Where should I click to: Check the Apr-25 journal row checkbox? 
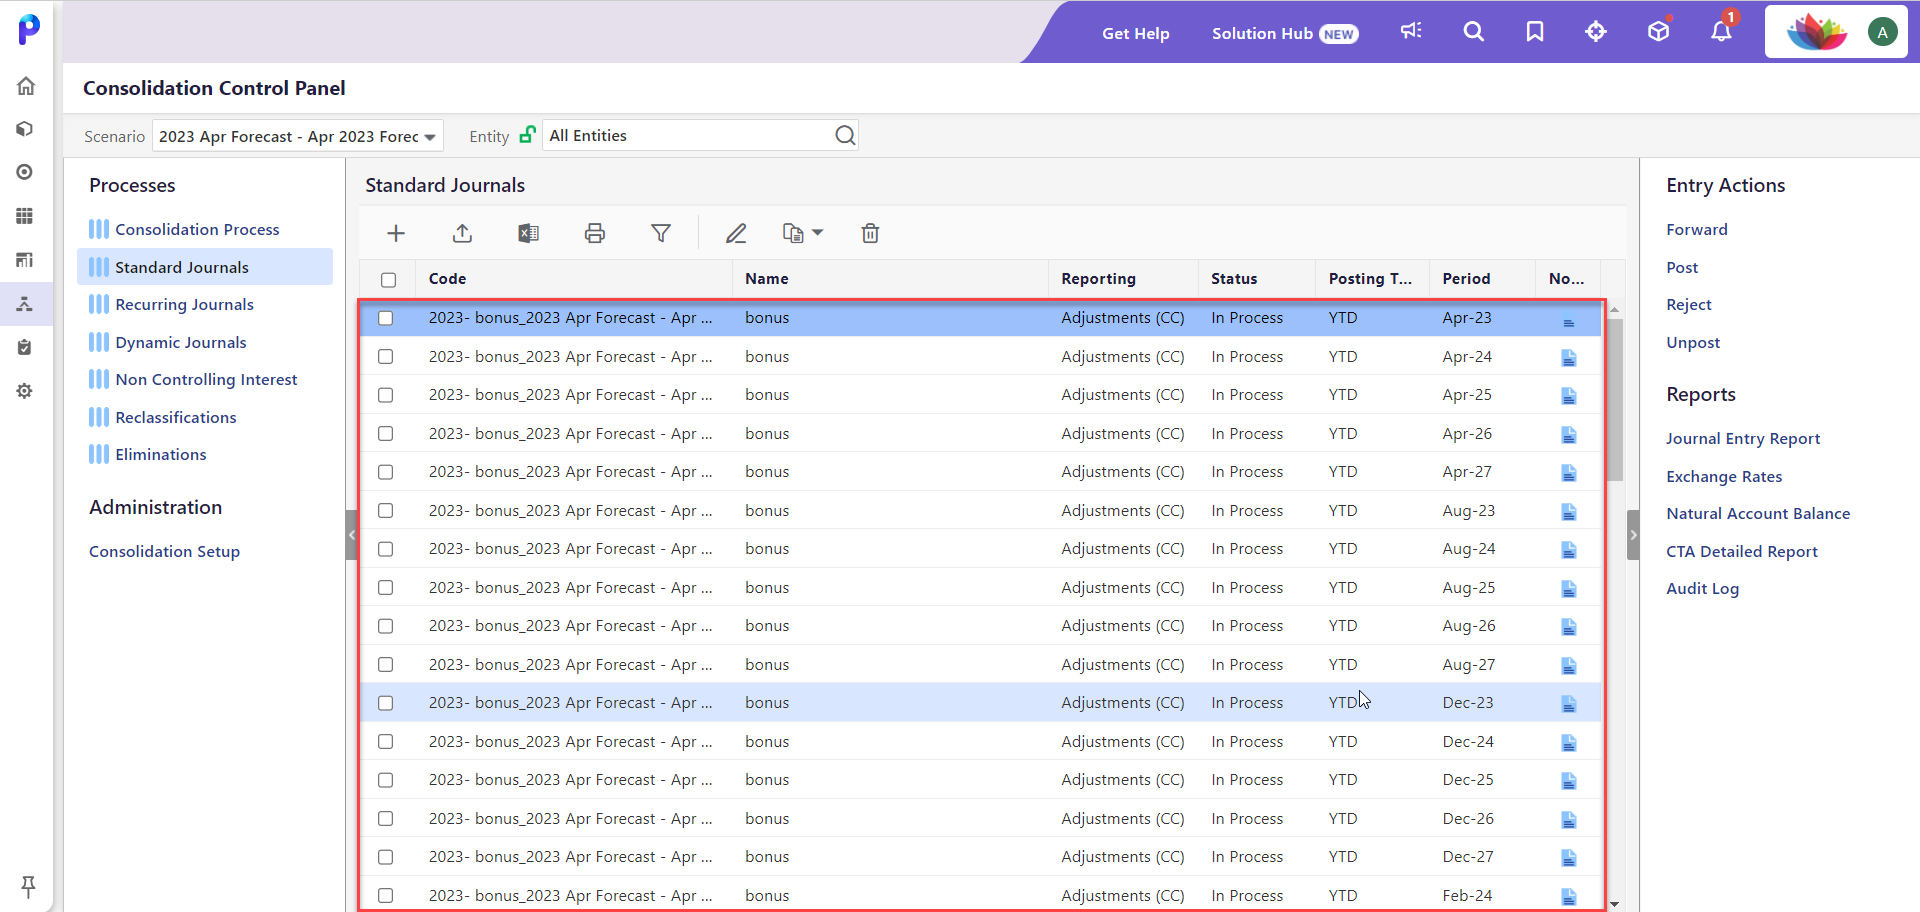386,395
